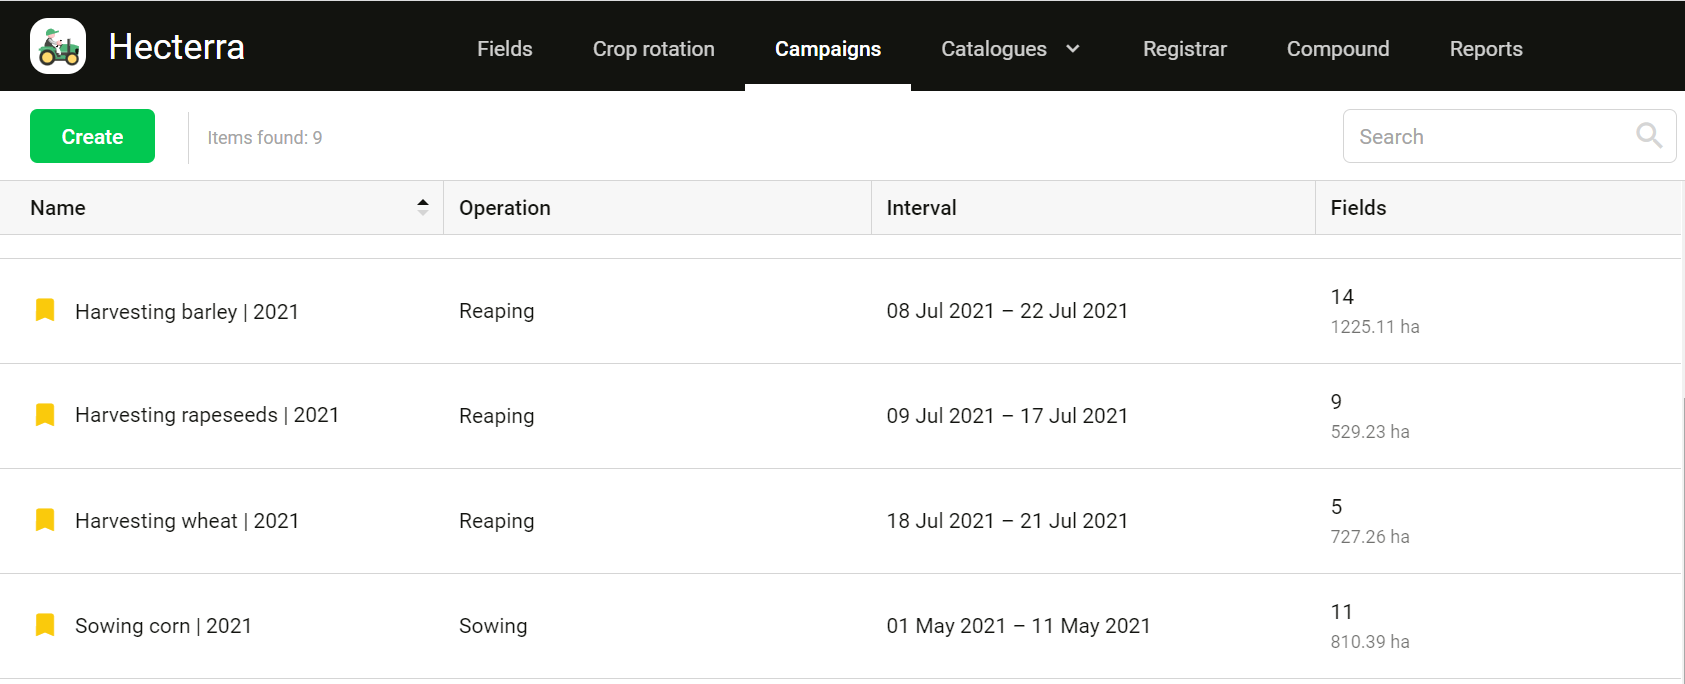Open Harvesting barley | 2021 campaign

click(x=187, y=312)
